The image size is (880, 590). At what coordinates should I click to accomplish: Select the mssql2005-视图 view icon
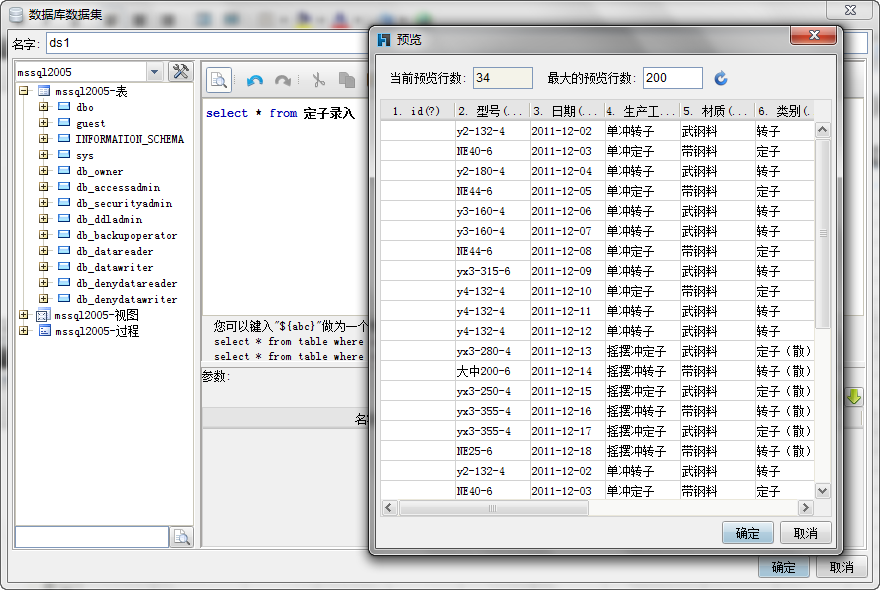pyautogui.click(x=43, y=315)
